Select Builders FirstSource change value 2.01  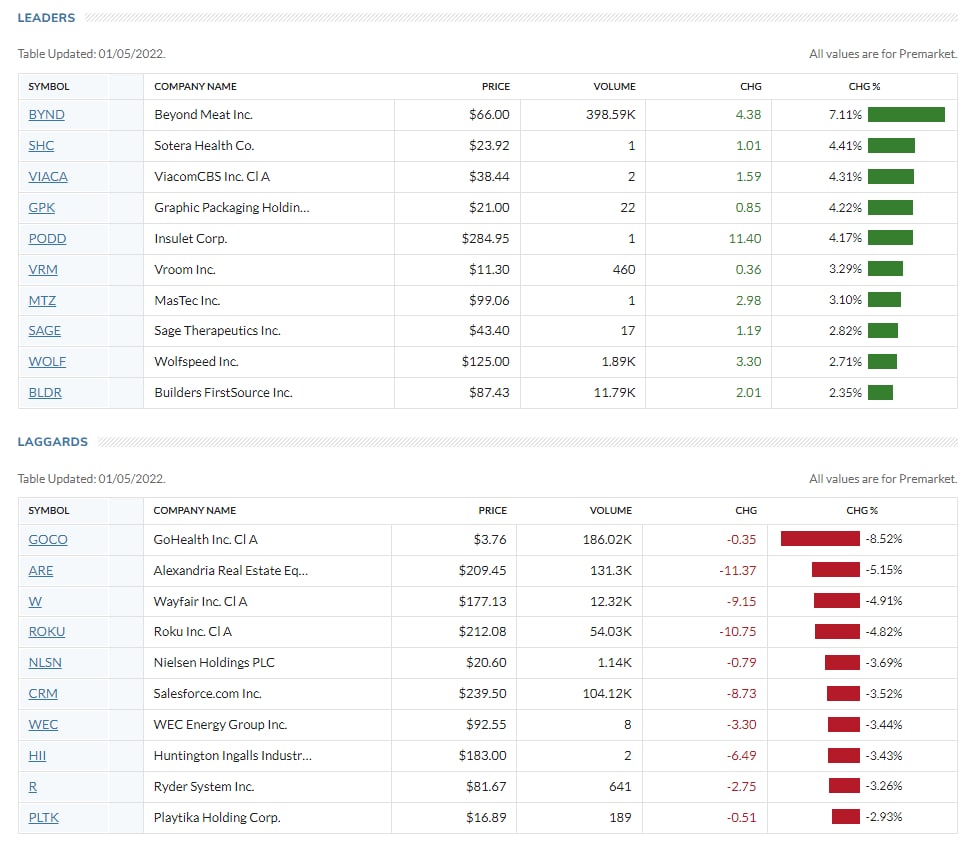(748, 392)
